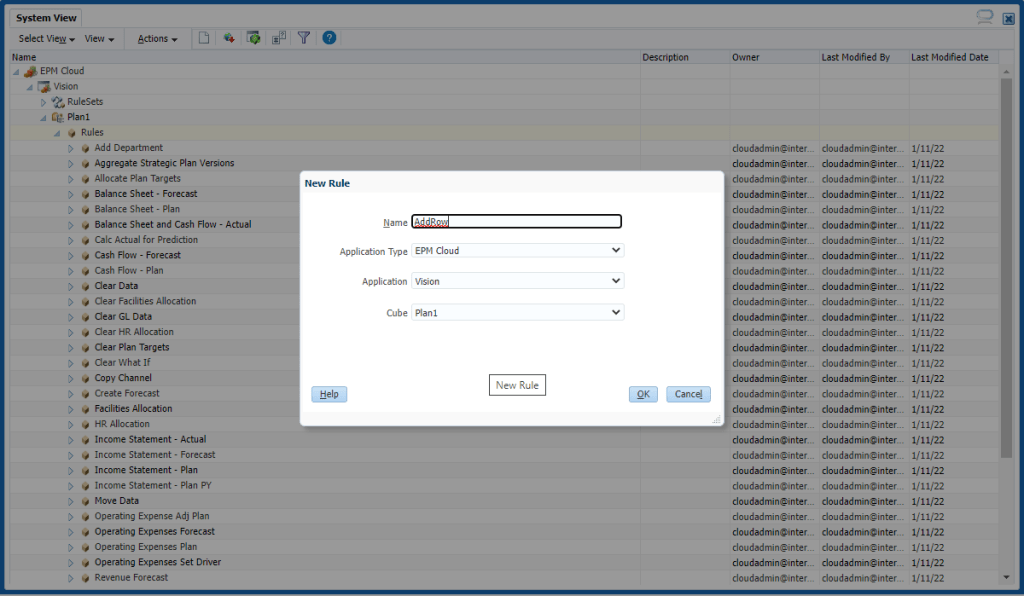
Task: Click the toolbar icon left of the funnel
Action: [279, 38]
